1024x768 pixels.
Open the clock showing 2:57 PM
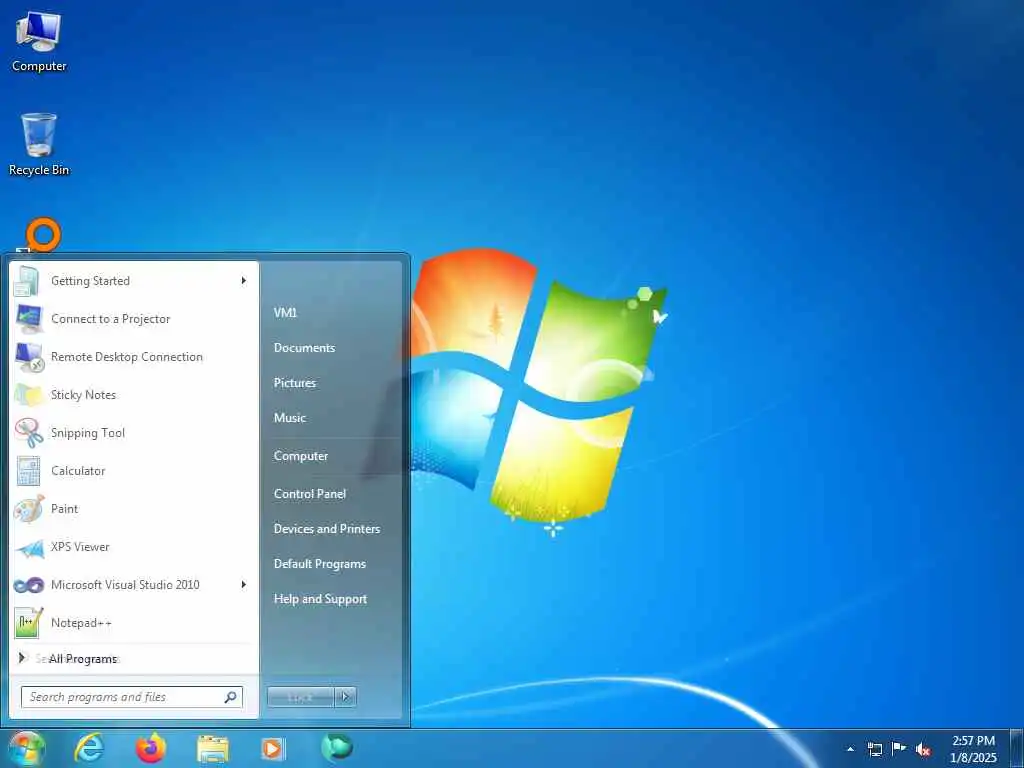tap(973, 749)
